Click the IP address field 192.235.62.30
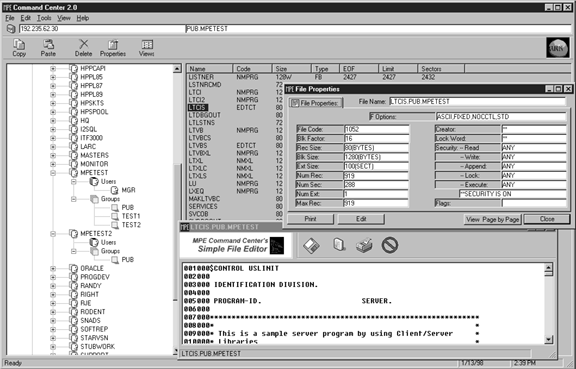Screen dimensions: 576x369 (x=101, y=29)
